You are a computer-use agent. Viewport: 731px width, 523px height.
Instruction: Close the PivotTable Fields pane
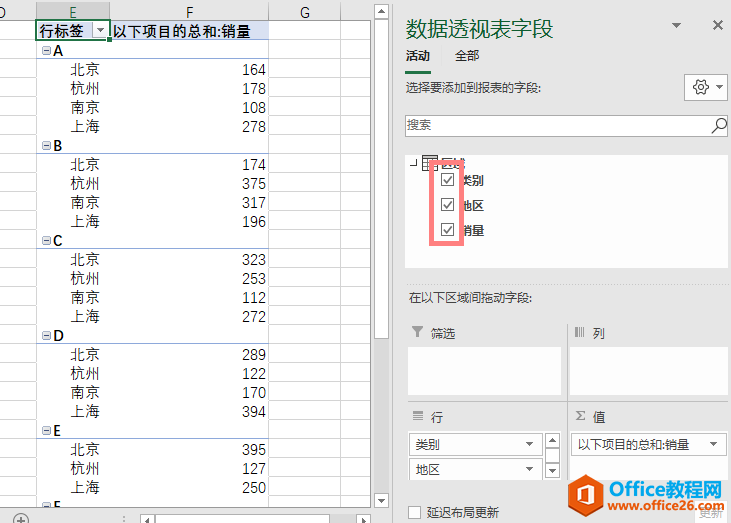tap(718, 25)
